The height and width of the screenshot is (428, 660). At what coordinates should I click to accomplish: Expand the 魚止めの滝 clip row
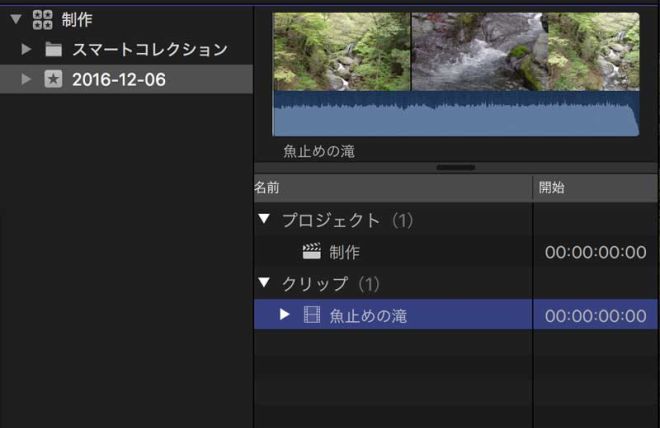click(285, 315)
